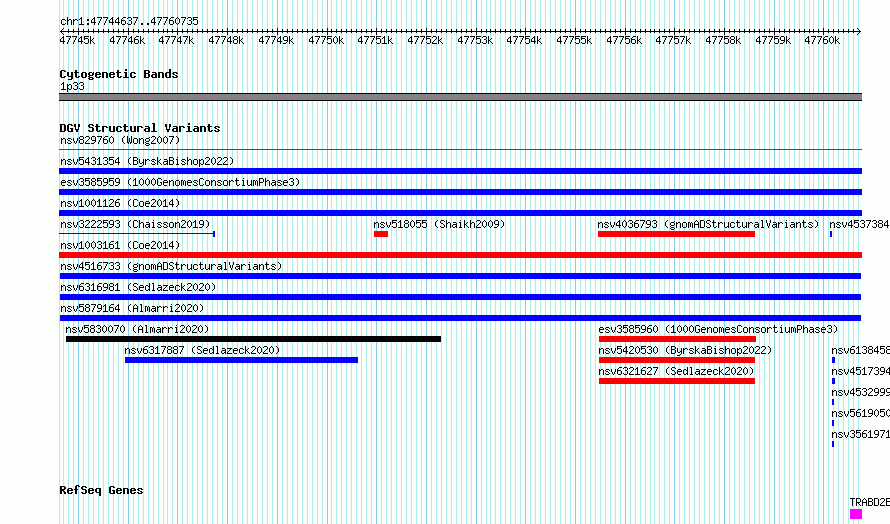Screen dimensions: 890x524
Task: Click the red bar under nsv4036793
Action: click(x=677, y=234)
